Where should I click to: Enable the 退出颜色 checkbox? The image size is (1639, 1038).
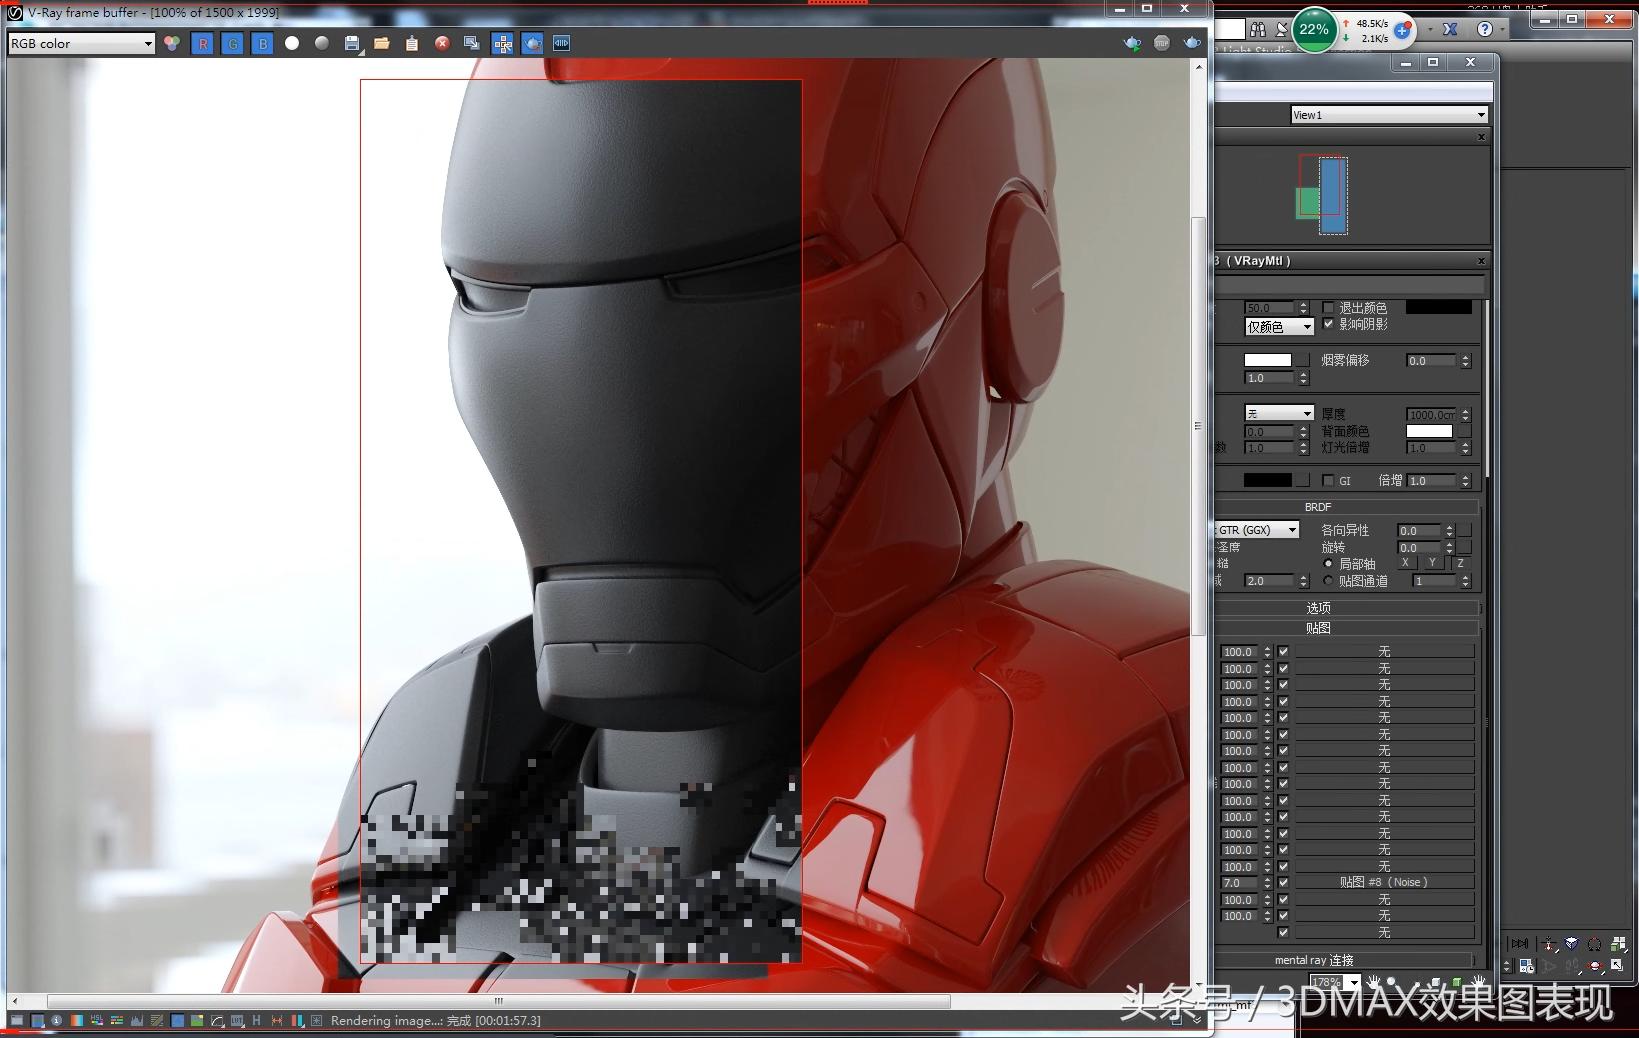coord(1328,308)
